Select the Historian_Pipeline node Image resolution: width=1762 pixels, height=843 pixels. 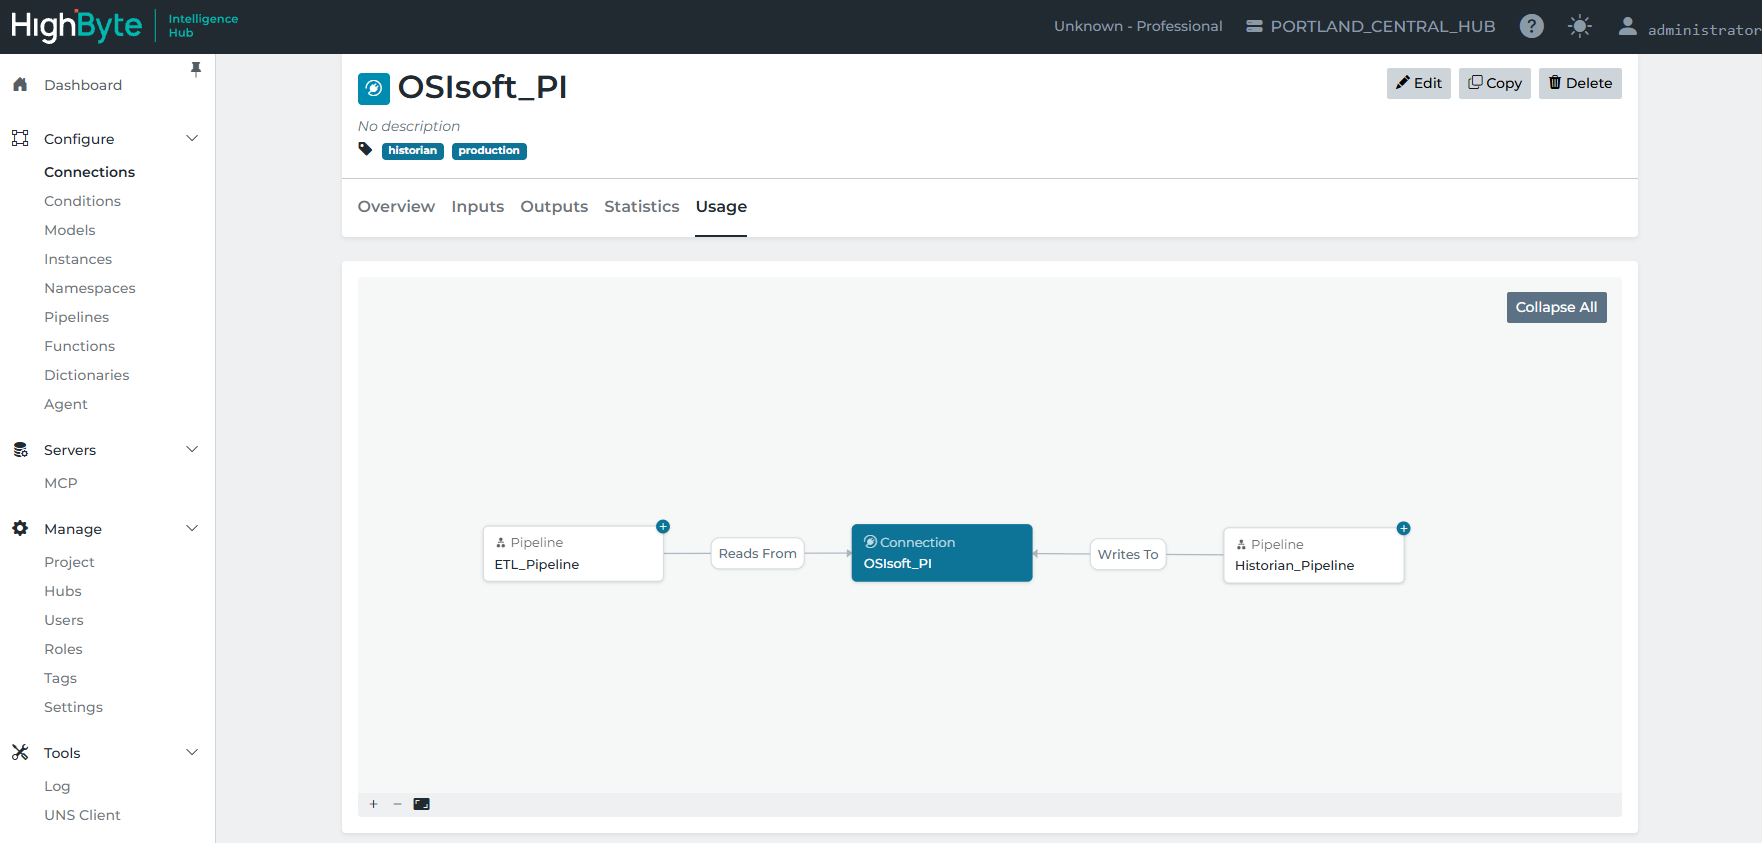(x=1314, y=555)
